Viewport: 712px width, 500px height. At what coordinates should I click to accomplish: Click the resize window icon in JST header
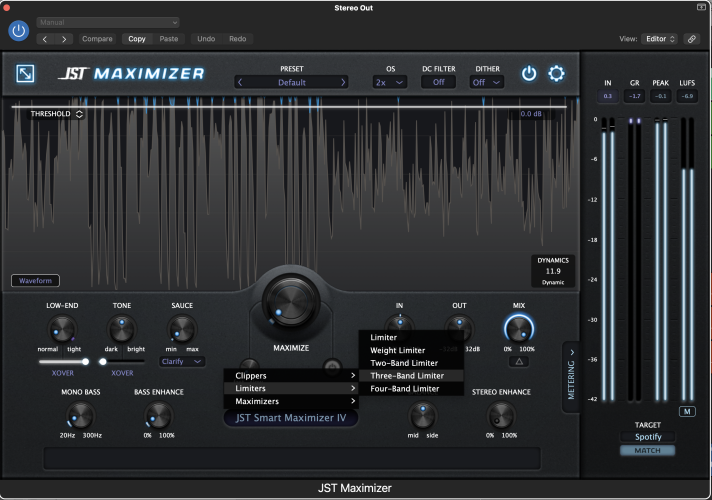coord(25,74)
